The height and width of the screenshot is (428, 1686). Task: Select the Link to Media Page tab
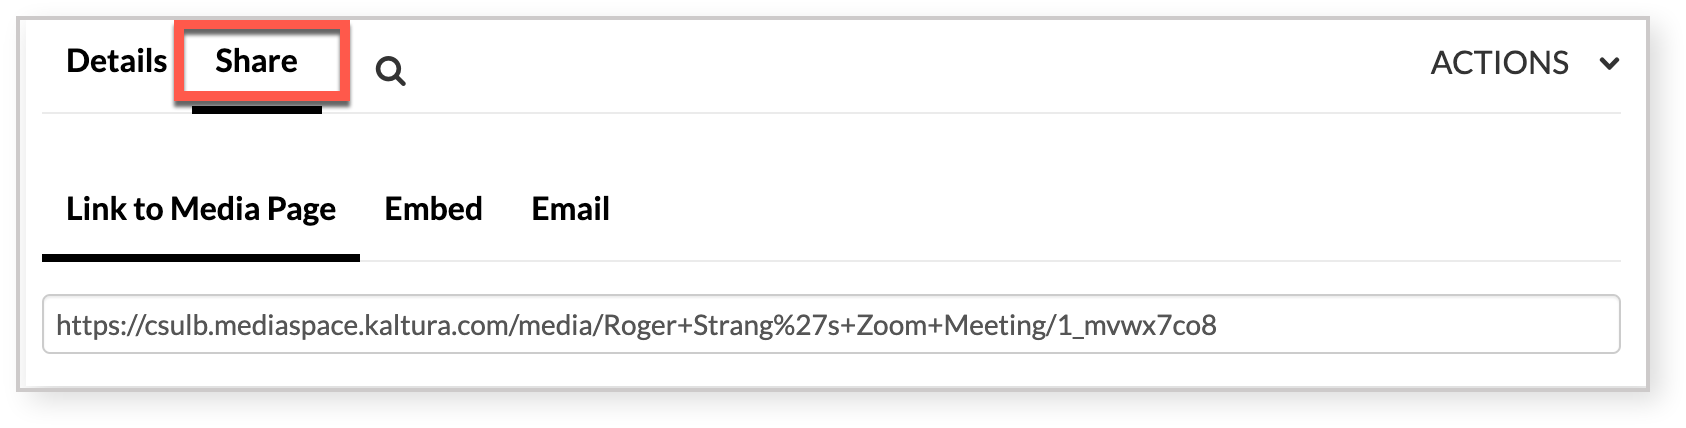[x=200, y=208]
